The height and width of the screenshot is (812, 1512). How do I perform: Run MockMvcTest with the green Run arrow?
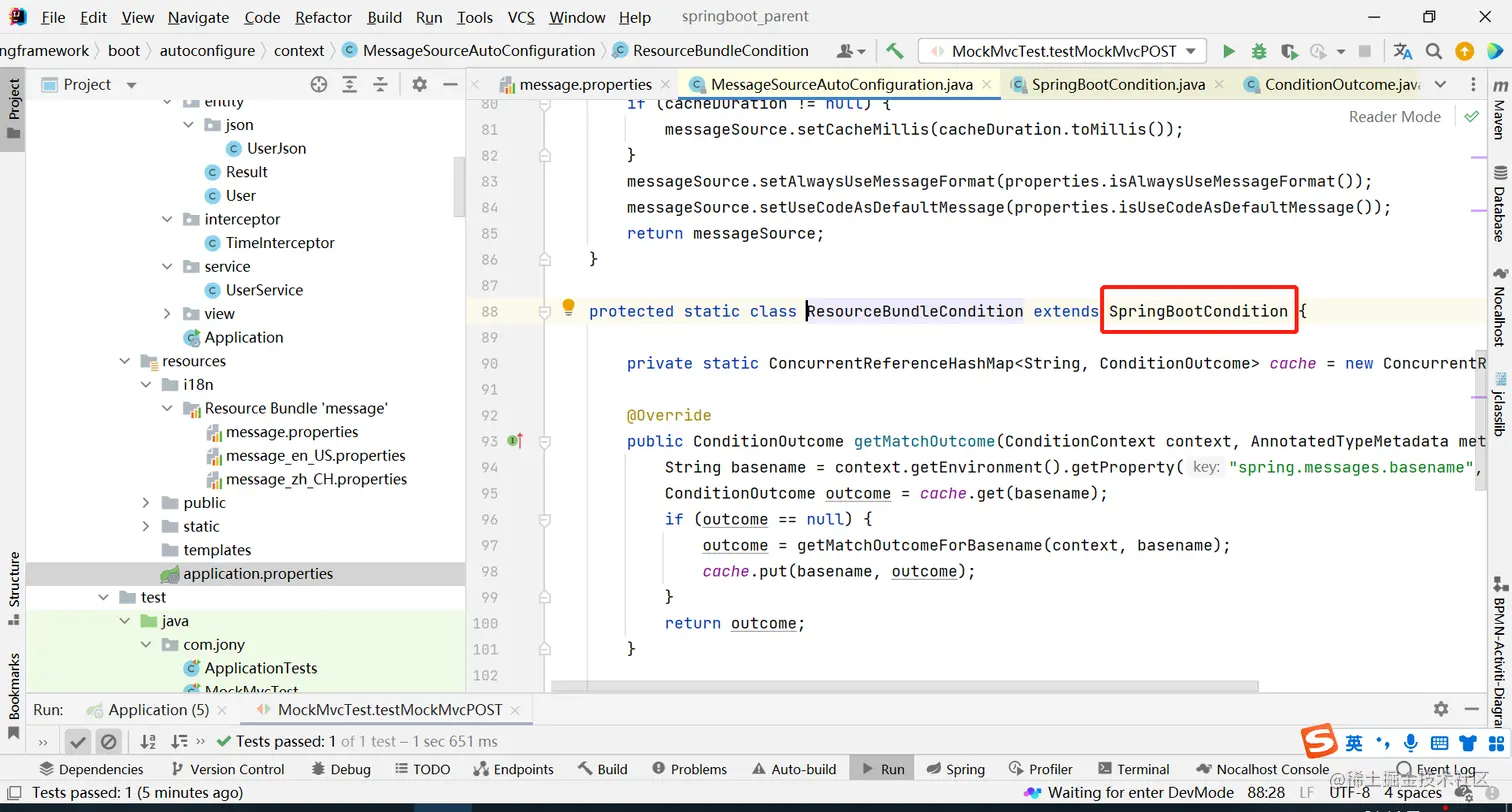point(1229,51)
